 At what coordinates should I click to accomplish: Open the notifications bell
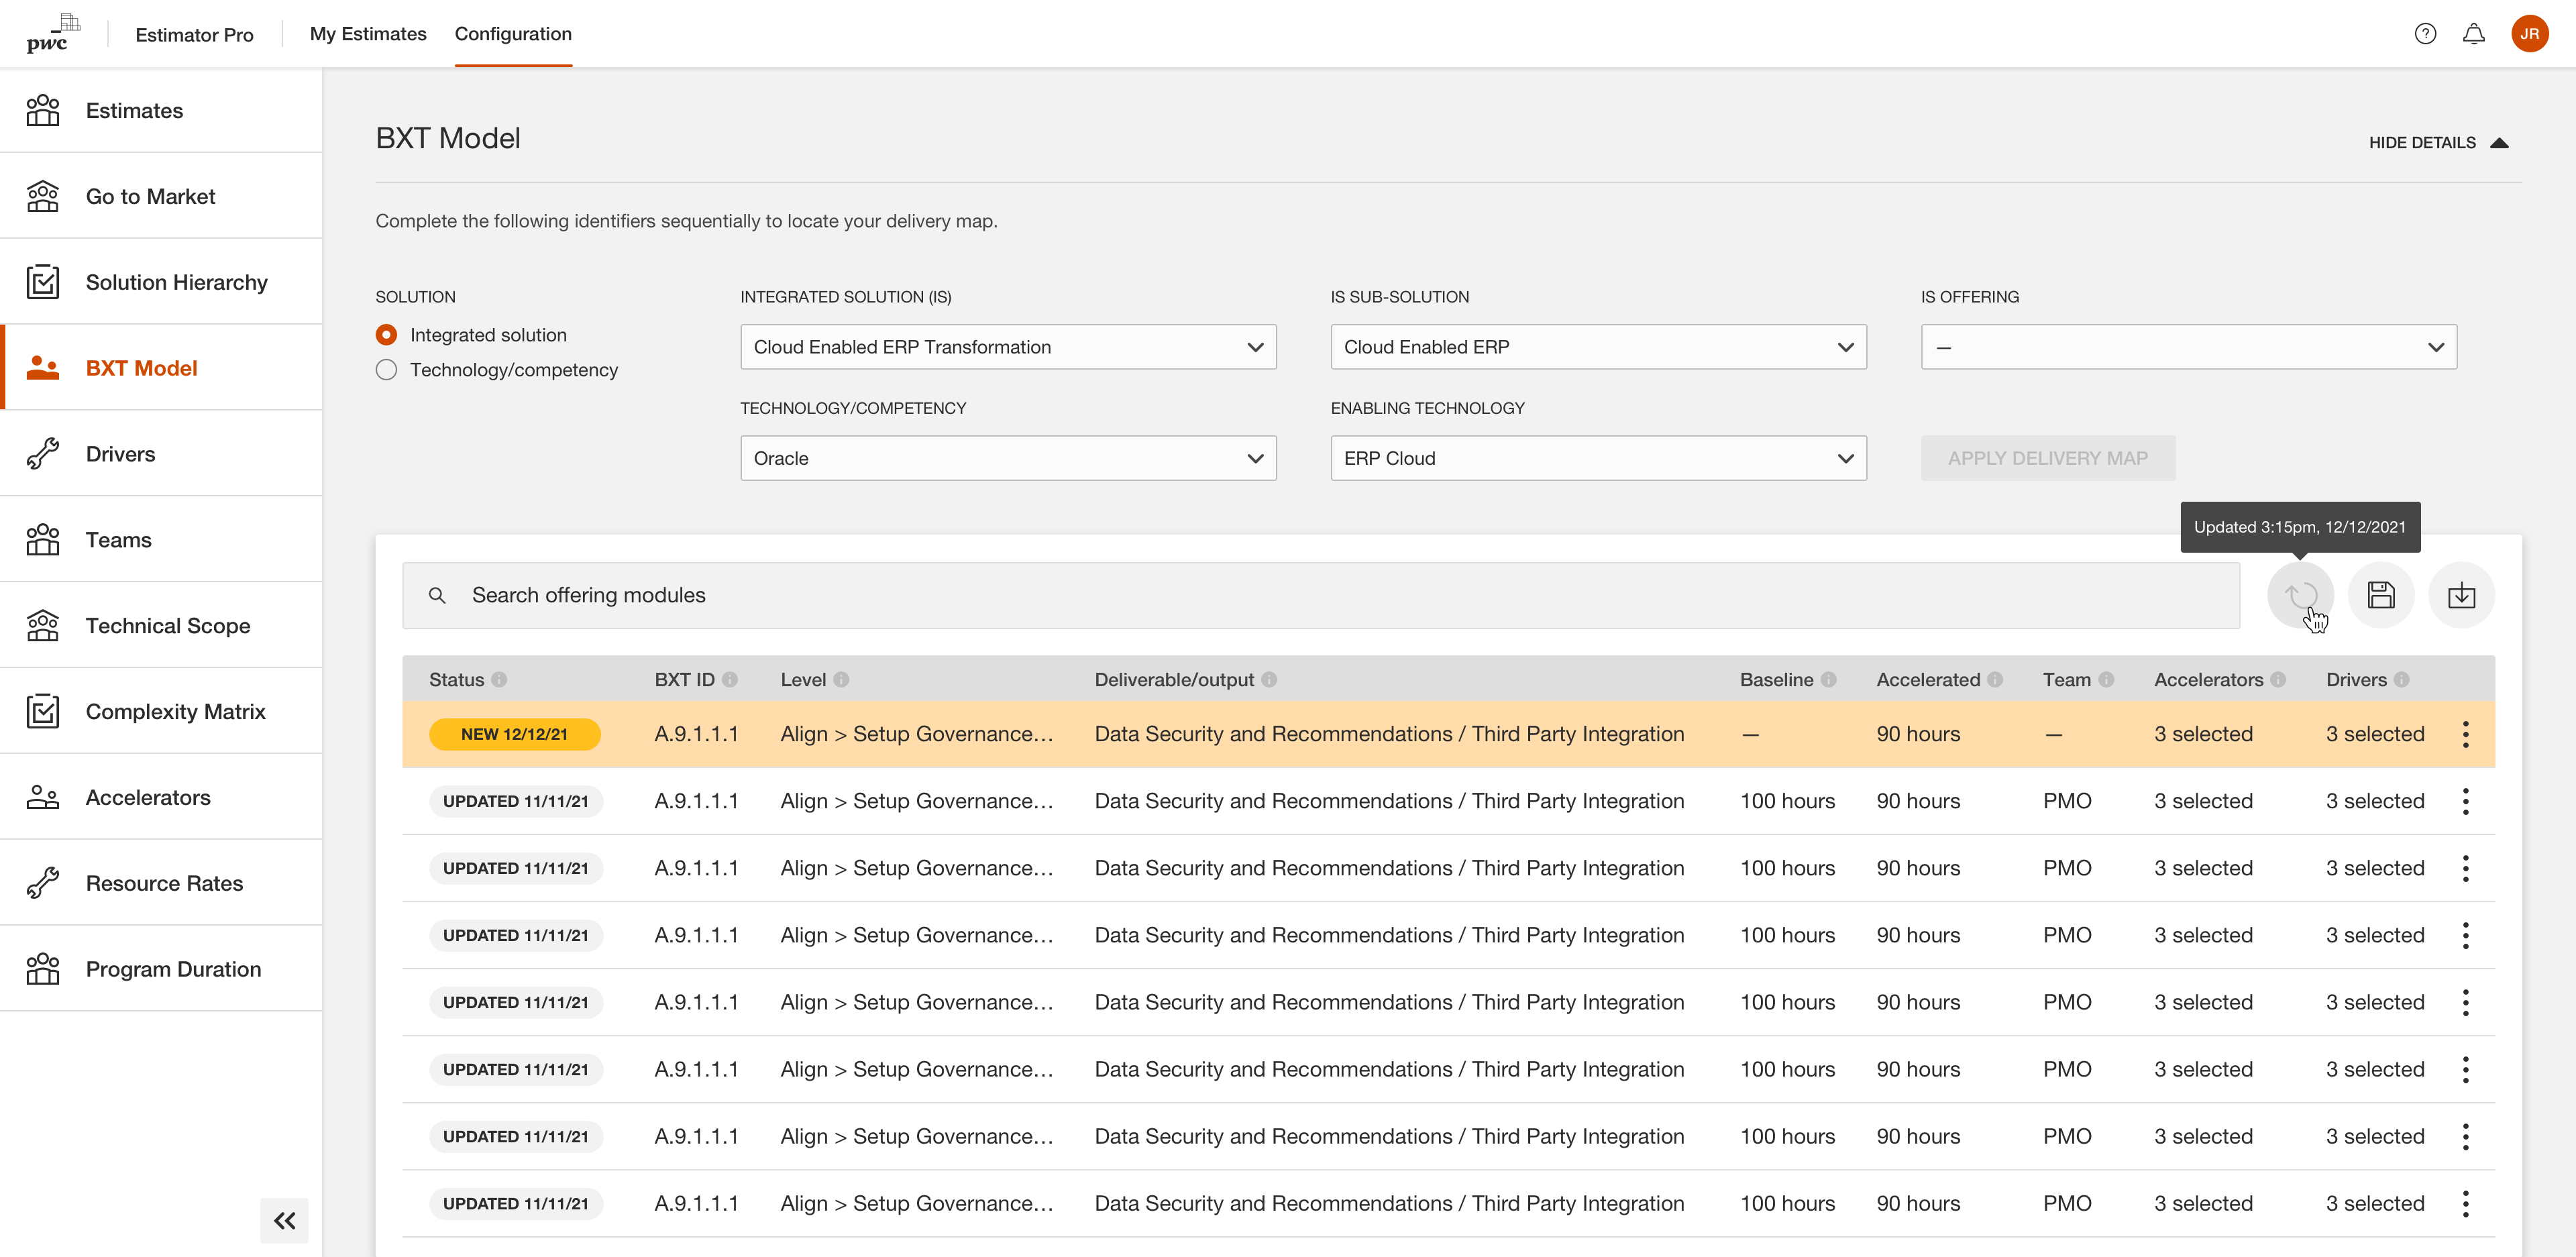click(2473, 34)
